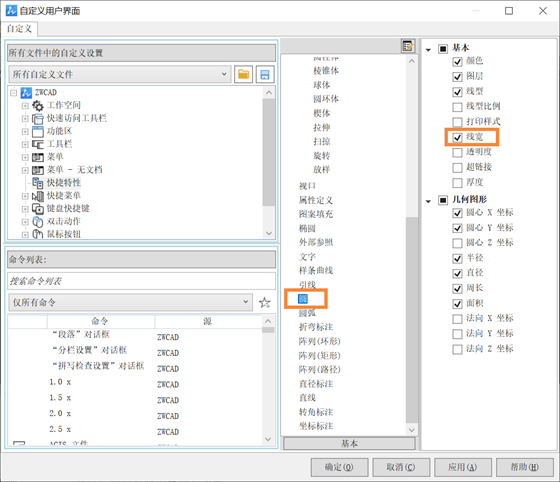Click the 搜索命令列表 search field
This screenshot has height=482, width=560.
141,281
